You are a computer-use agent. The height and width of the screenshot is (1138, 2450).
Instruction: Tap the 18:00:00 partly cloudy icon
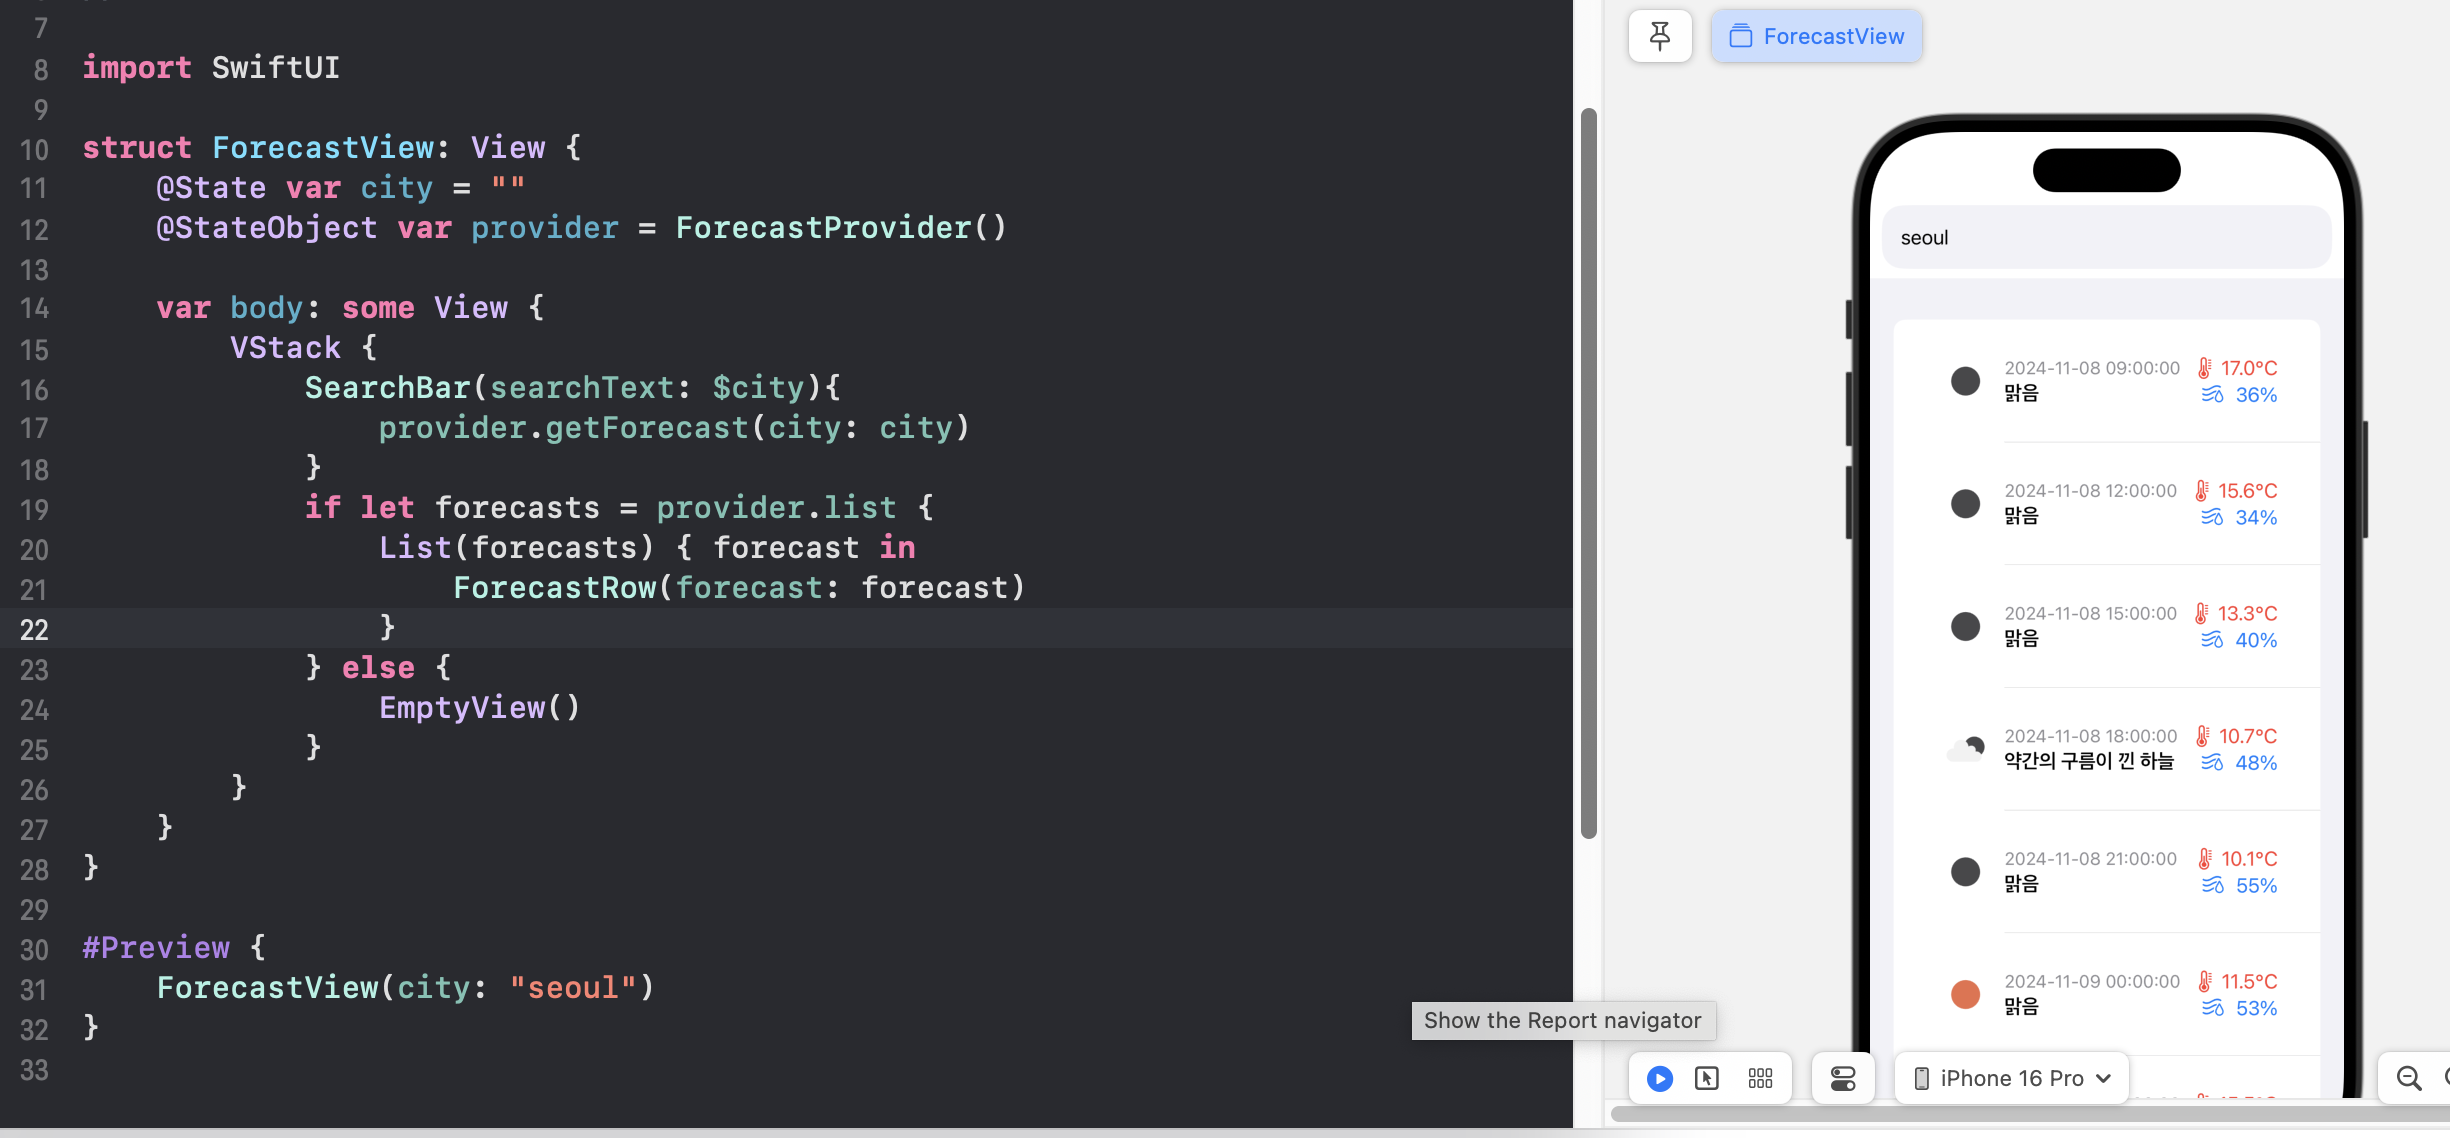click(x=1965, y=749)
